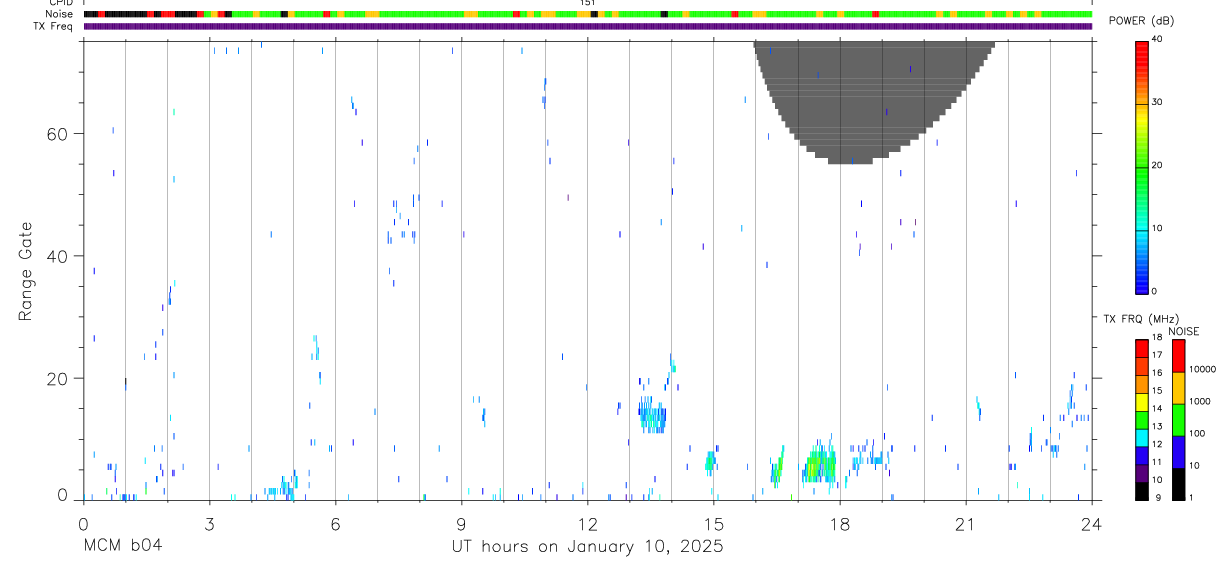Click the 1000 label on NOISE scale
The width and height of the screenshot is (1228, 567).
(x=1201, y=401)
